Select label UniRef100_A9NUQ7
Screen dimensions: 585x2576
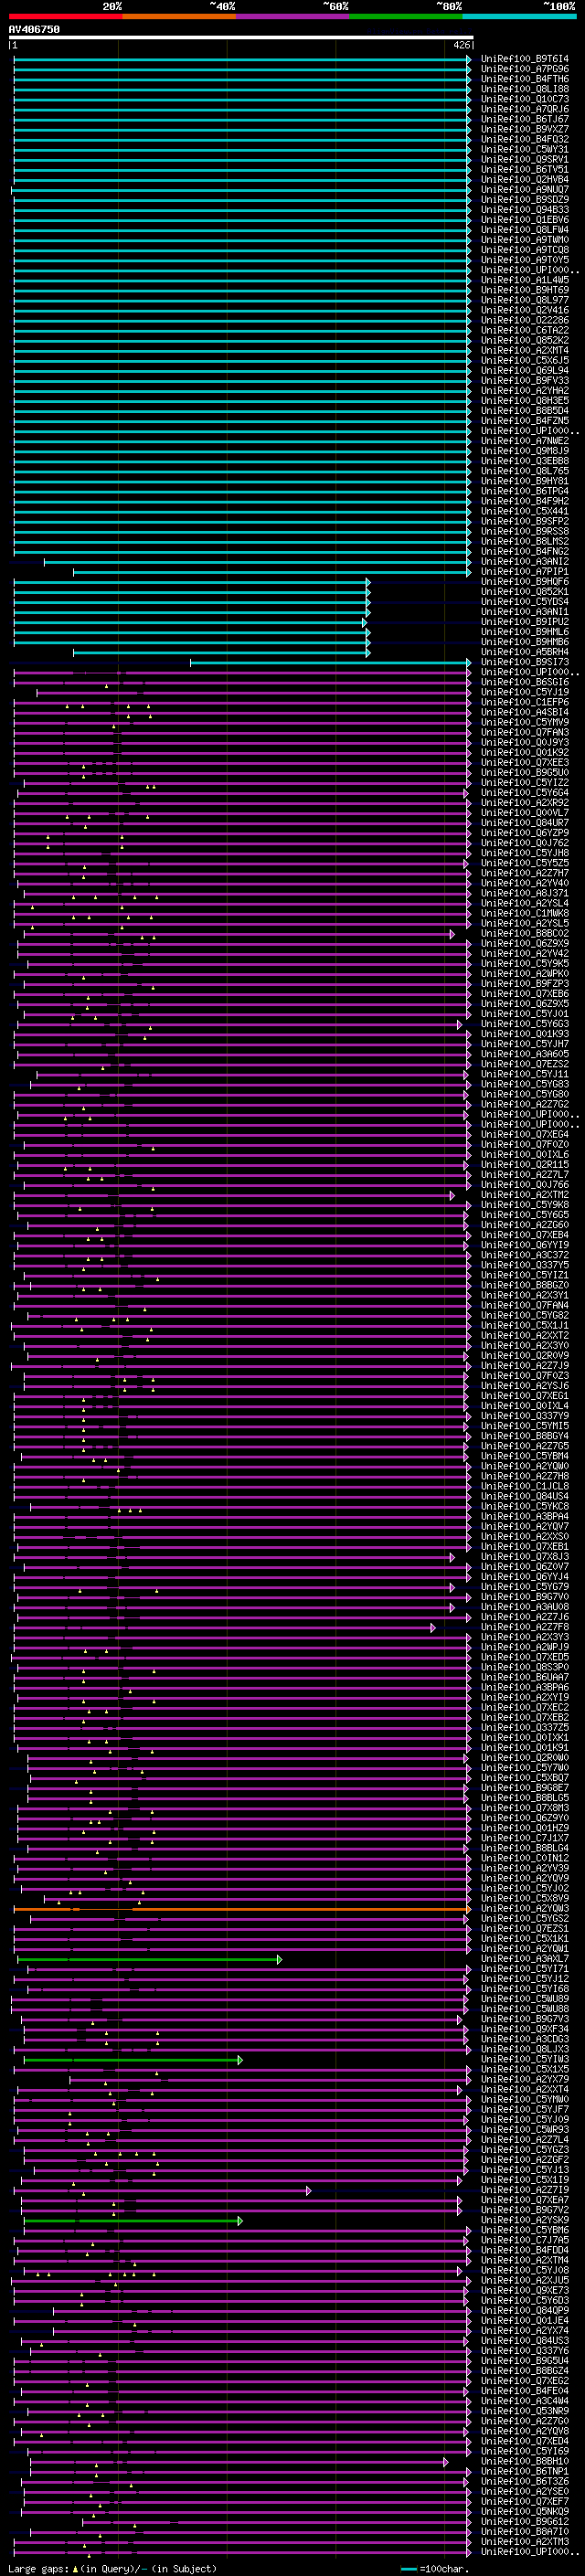click(x=525, y=190)
